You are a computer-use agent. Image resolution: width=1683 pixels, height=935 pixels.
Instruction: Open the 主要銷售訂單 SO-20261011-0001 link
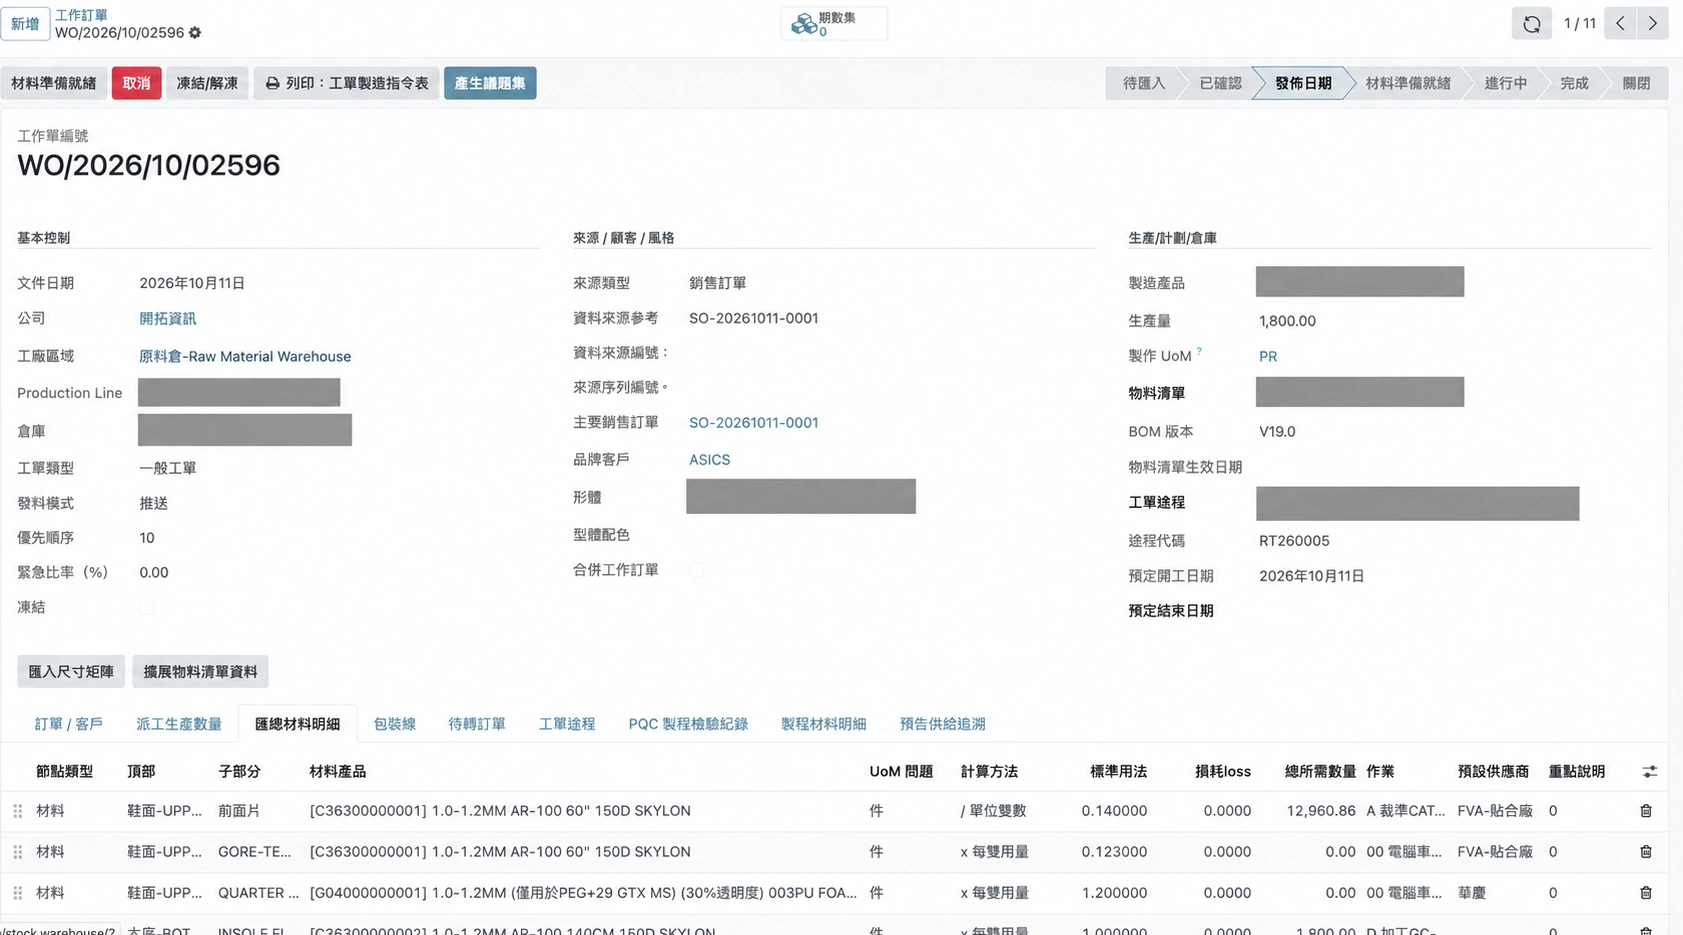754,423
